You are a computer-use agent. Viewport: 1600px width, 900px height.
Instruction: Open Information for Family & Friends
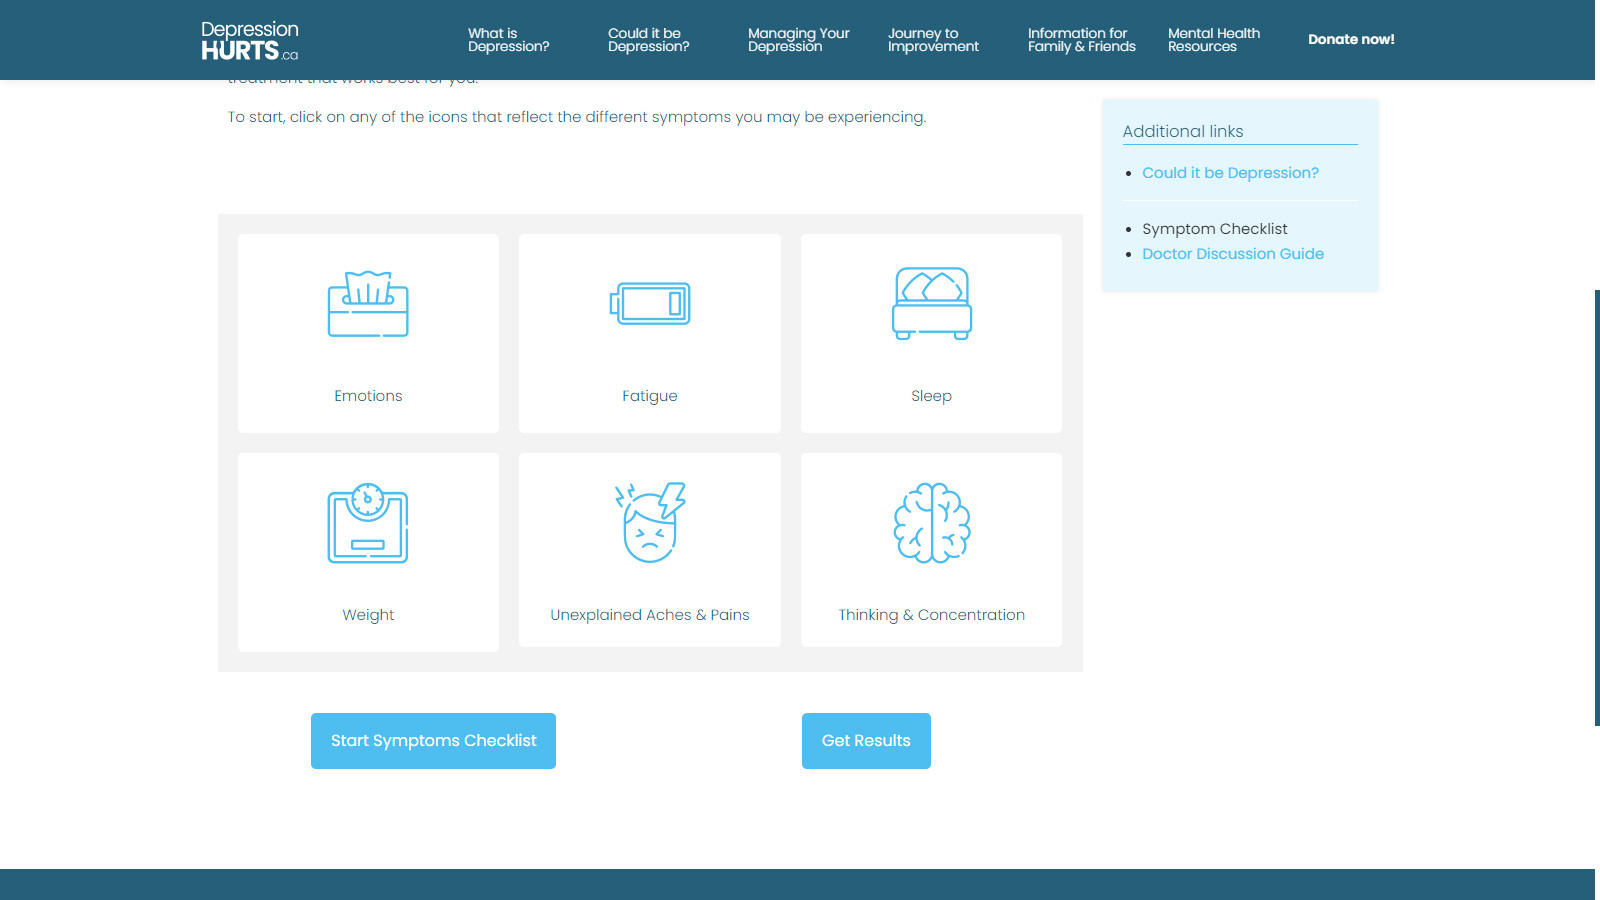[x=1081, y=40]
